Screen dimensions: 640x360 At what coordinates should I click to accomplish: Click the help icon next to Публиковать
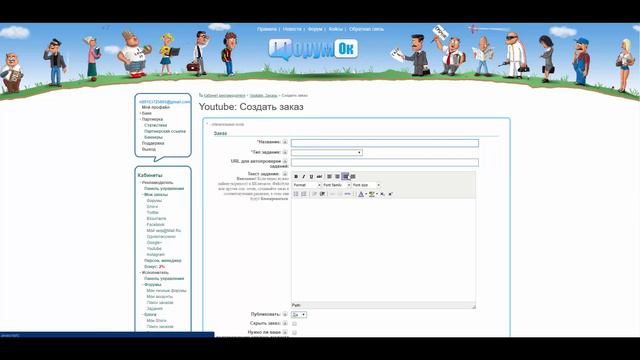285,314
